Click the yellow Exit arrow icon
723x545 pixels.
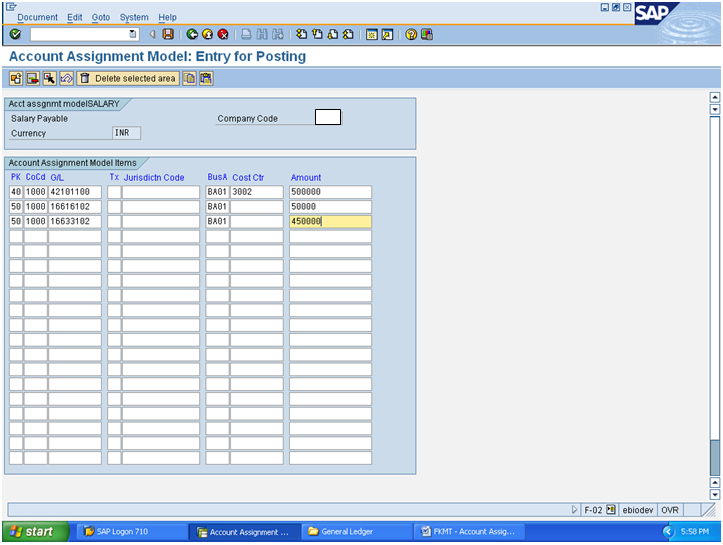pyautogui.click(x=207, y=34)
